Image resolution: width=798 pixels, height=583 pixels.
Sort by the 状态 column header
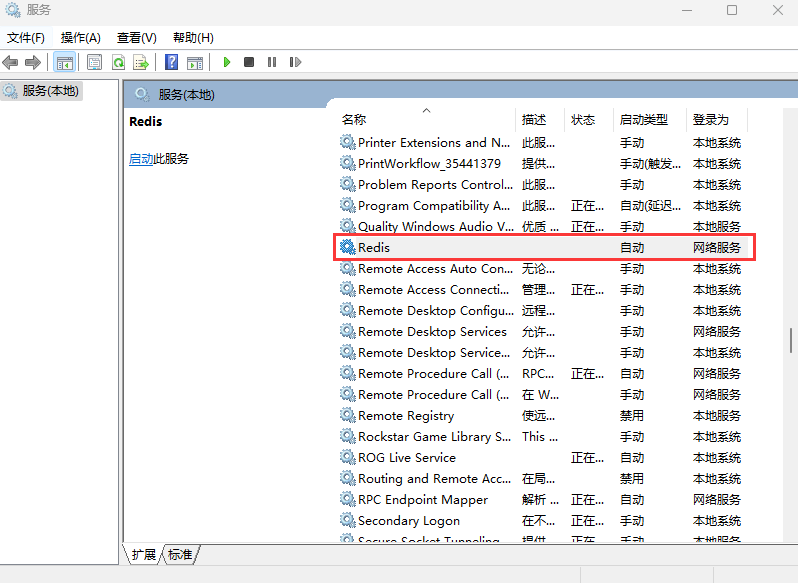[589, 120]
